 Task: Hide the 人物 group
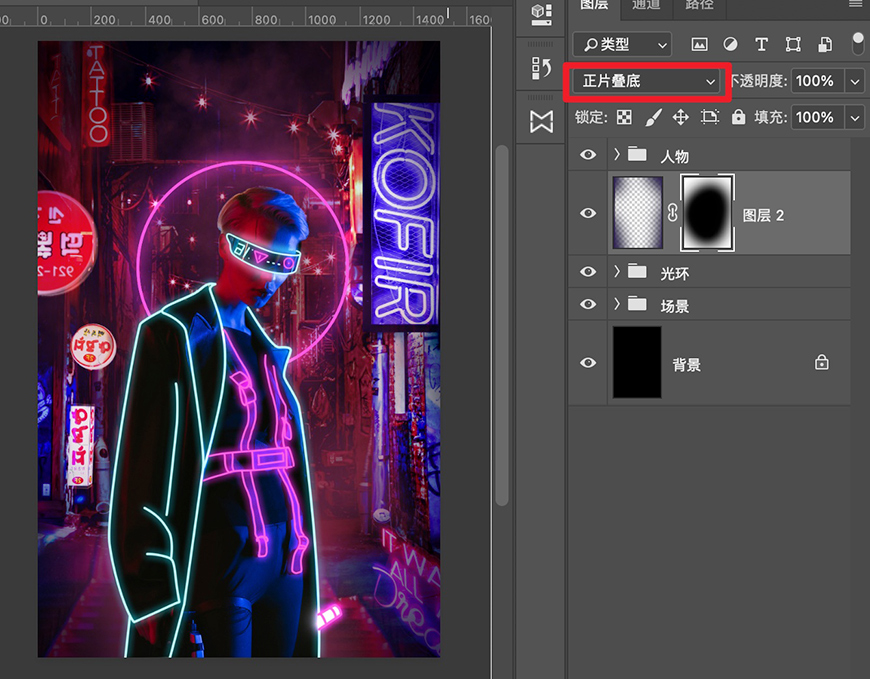(x=588, y=155)
